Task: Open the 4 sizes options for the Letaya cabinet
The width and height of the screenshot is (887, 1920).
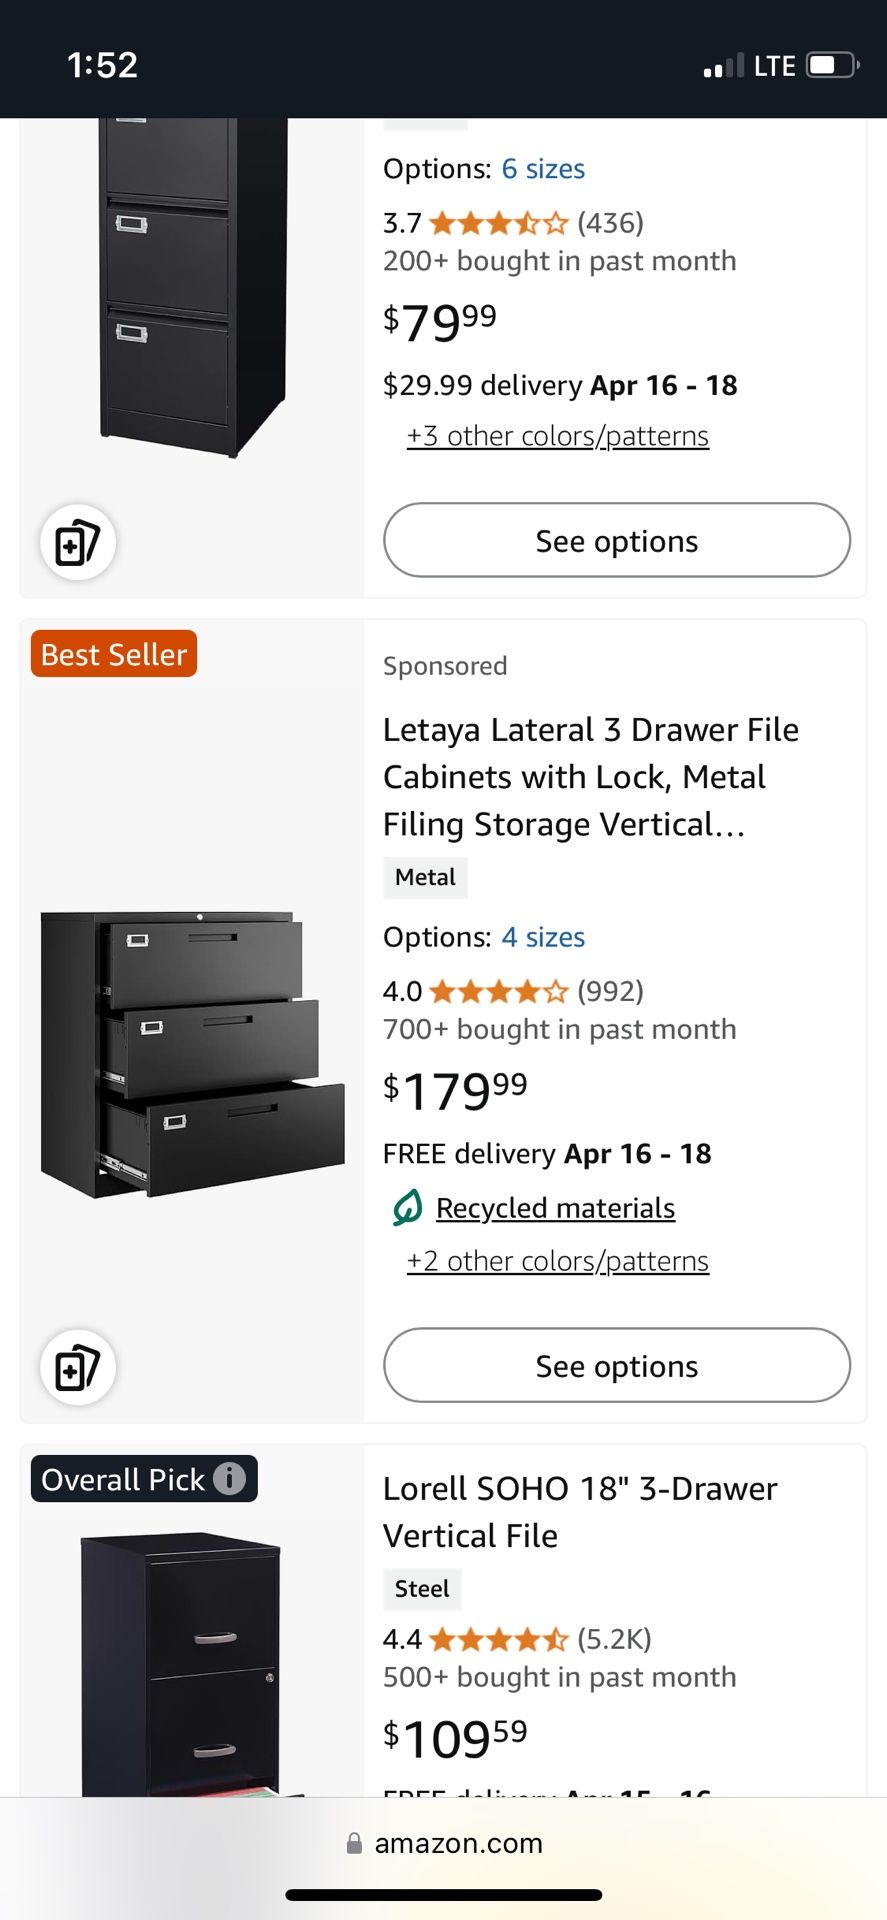Action: pos(543,937)
